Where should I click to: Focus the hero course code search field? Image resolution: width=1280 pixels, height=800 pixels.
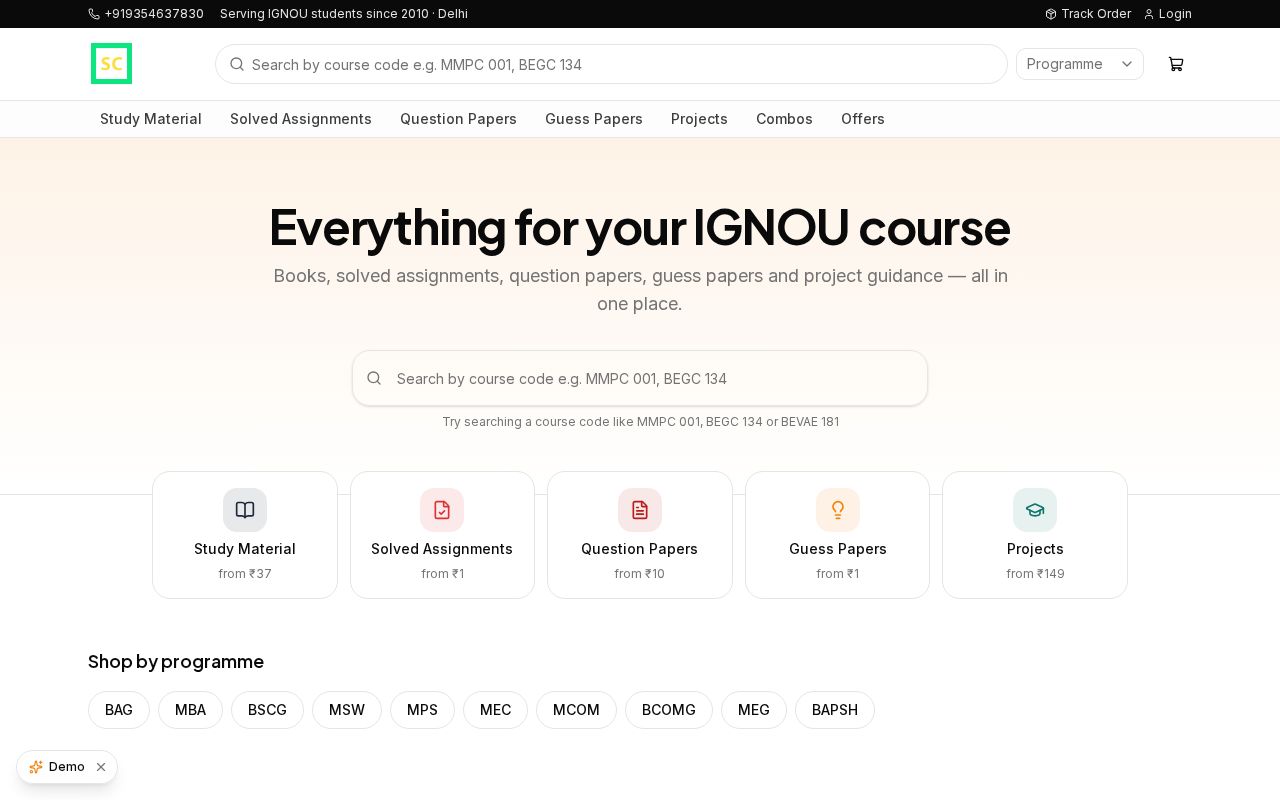[640, 378]
